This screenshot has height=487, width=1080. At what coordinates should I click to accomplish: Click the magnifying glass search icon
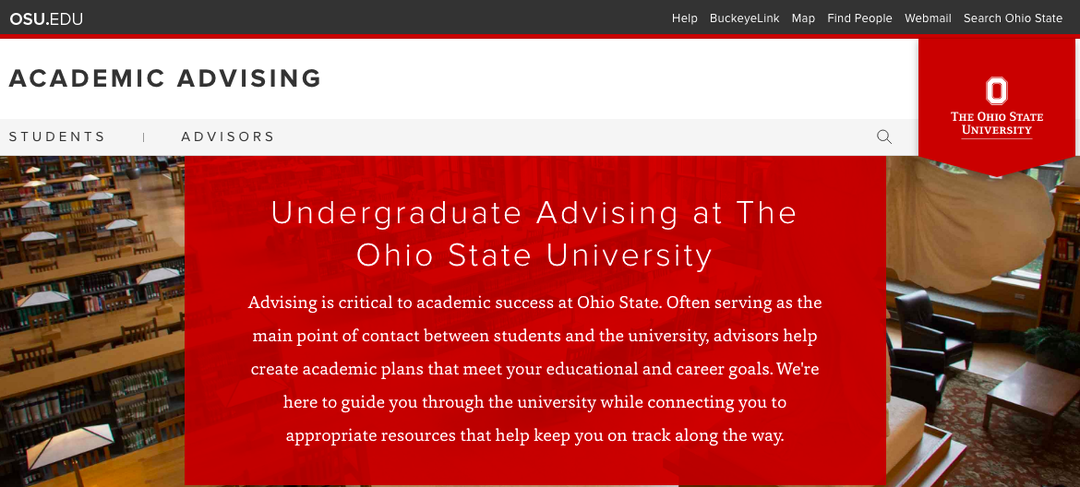pyautogui.click(x=884, y=137)
